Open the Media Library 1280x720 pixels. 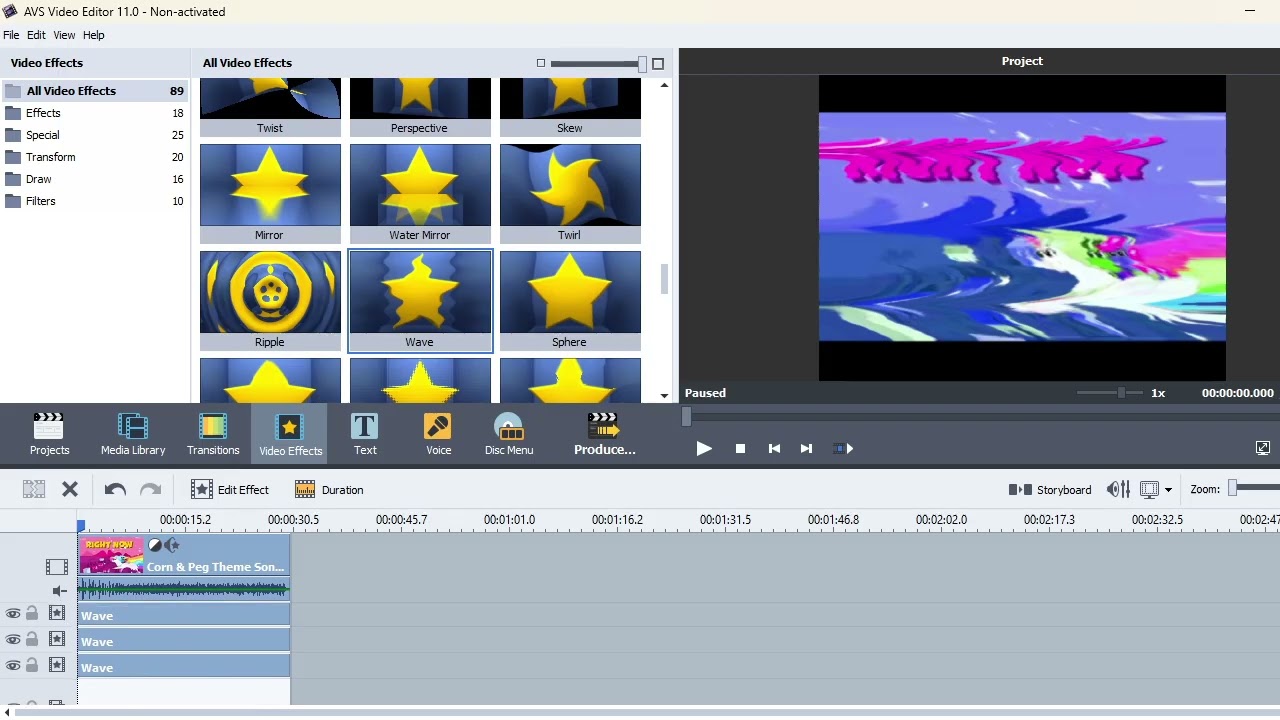(133, 434)
